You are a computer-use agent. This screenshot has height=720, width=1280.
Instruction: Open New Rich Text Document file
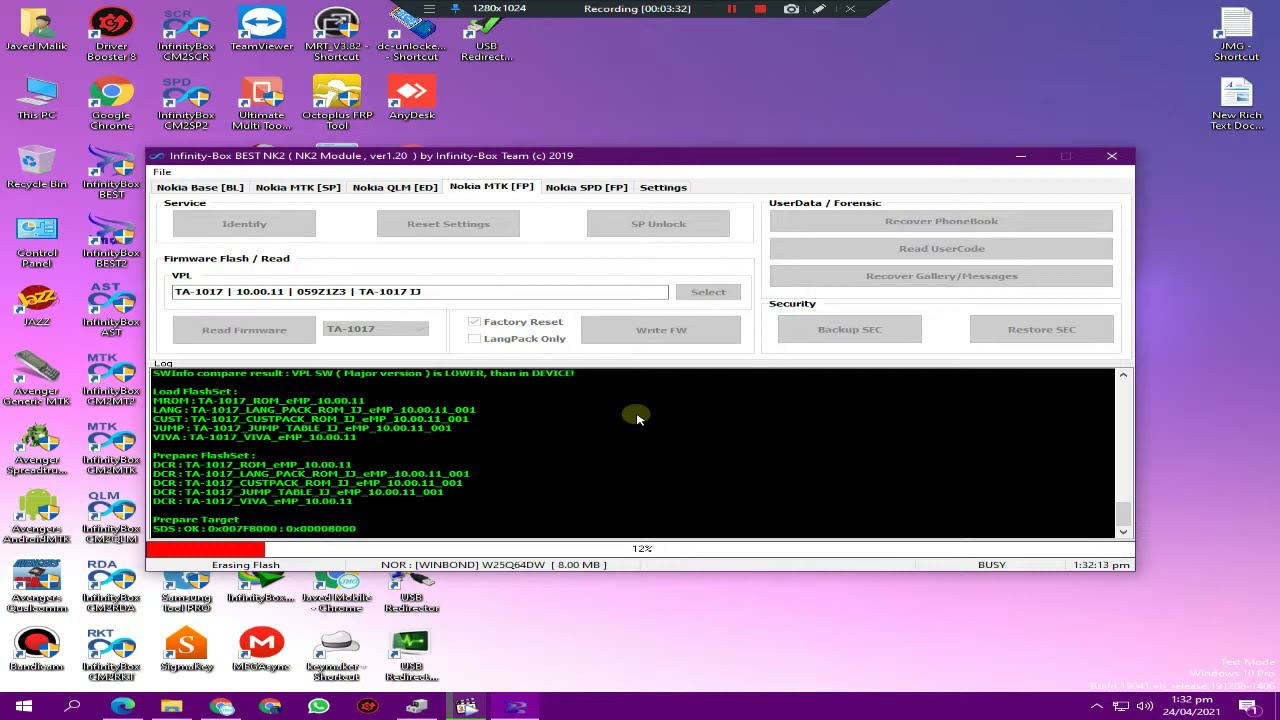(x=1236, y=104)
